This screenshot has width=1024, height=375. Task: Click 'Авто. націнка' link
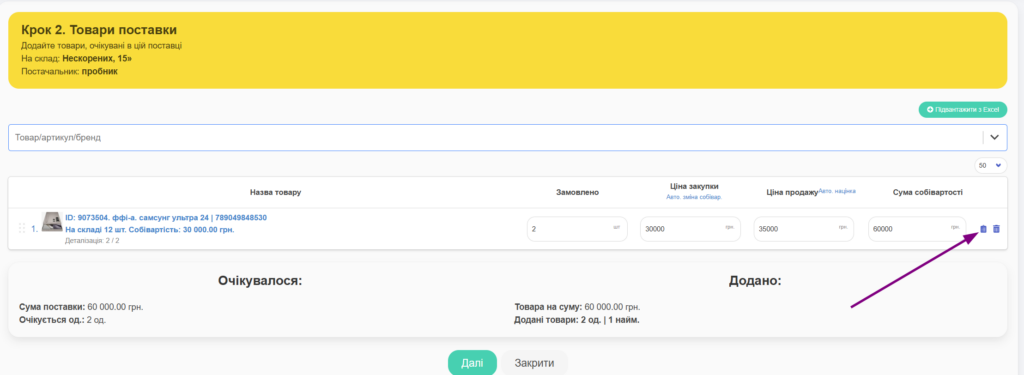click(837, 191)
